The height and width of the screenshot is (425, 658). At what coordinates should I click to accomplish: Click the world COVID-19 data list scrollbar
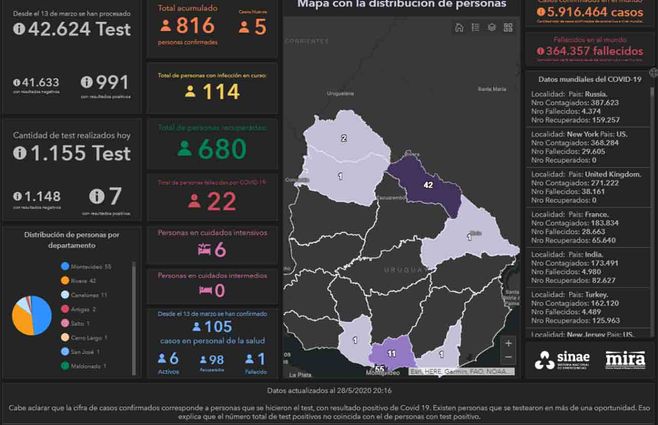click(652, 200)
